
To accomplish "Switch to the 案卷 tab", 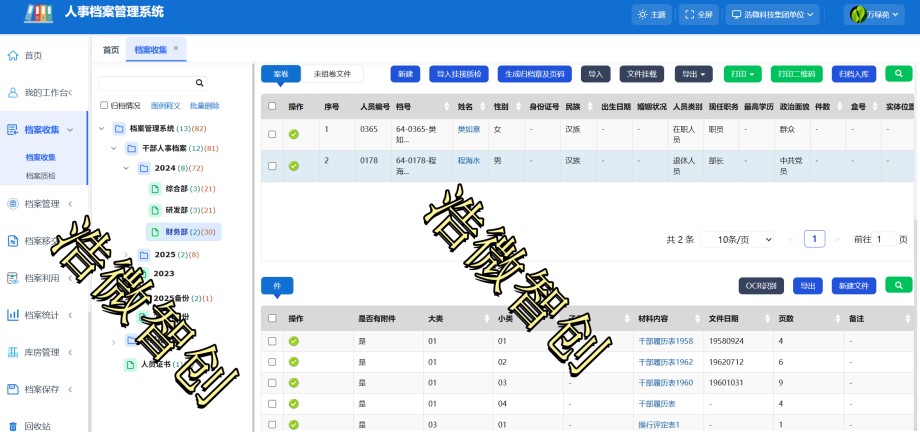I will (x=281, y=74).
